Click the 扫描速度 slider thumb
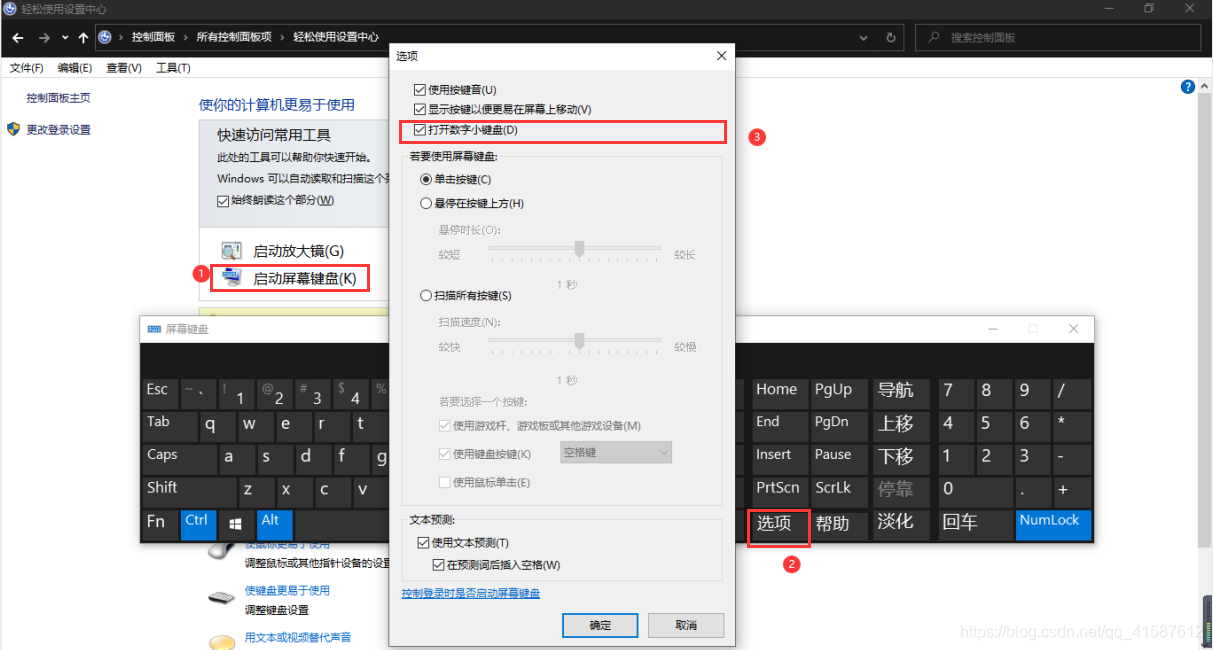This screenshot has height=650, width=1213. (578, 341)
